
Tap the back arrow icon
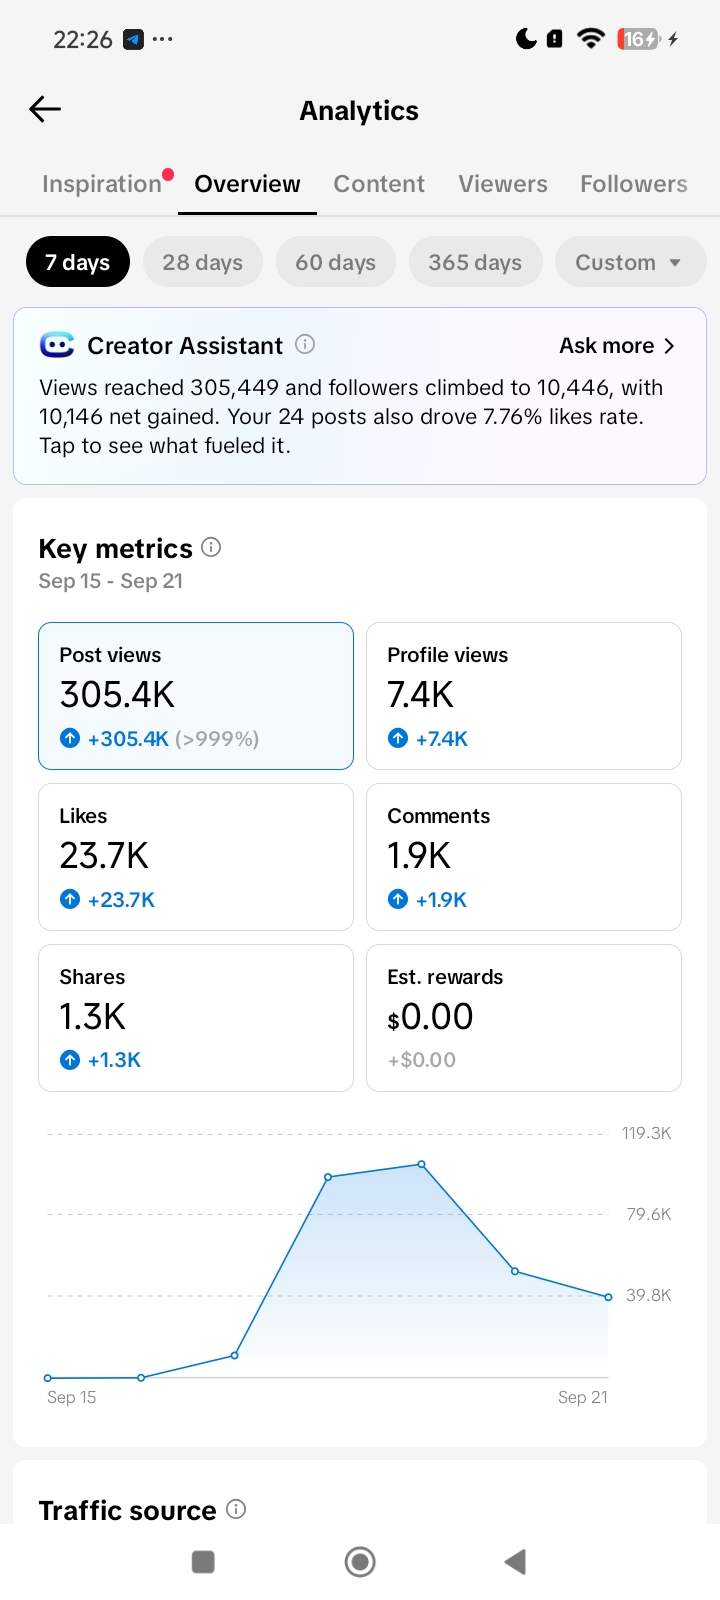tap(45, 109)
